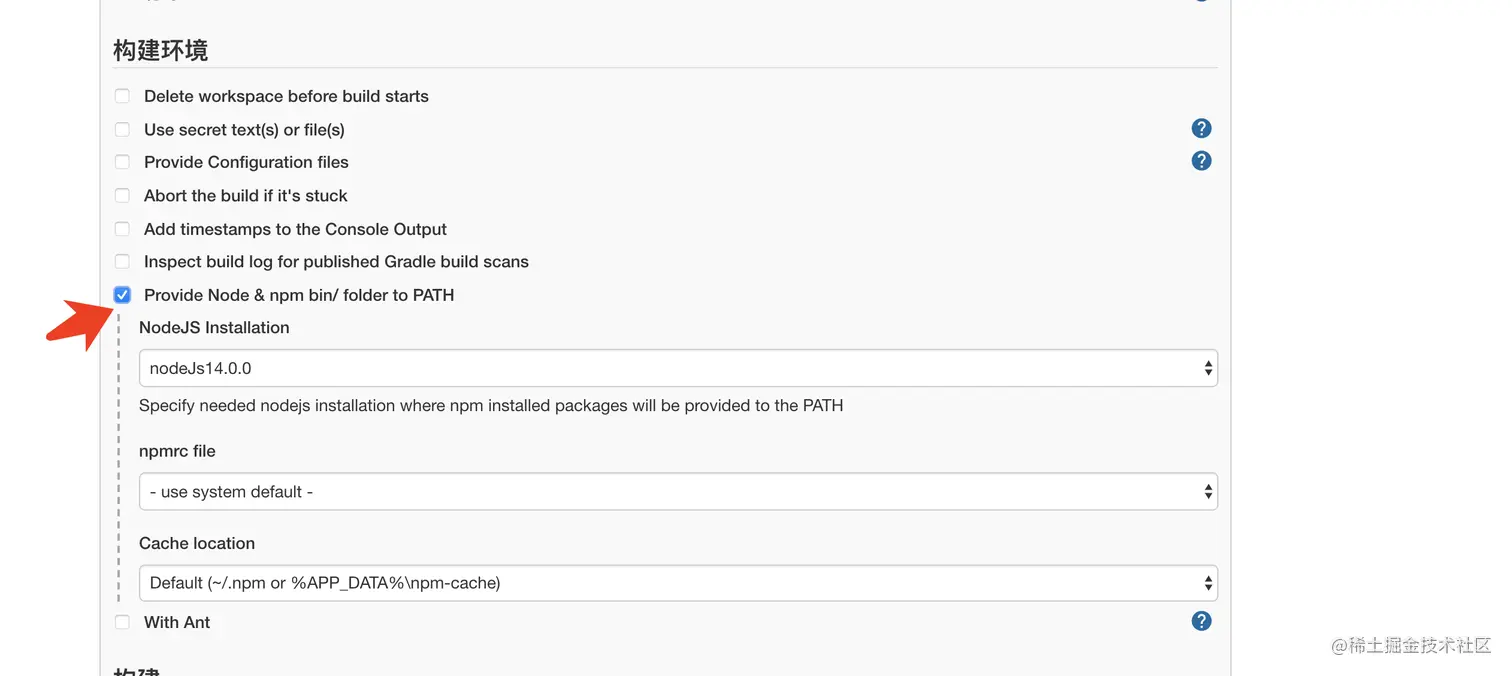
Task: Show help icon for With Ant
Action: [x=1201, y=621]
